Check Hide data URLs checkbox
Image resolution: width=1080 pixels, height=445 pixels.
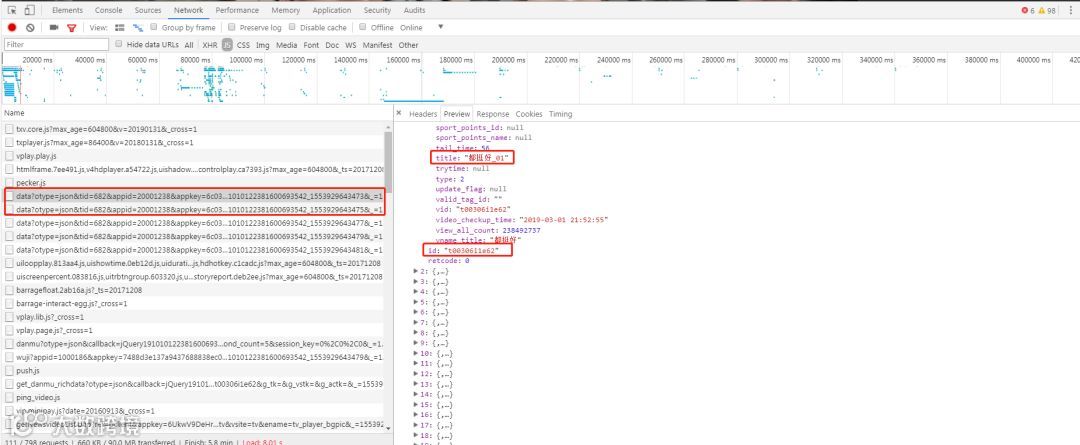click(119, 44)
